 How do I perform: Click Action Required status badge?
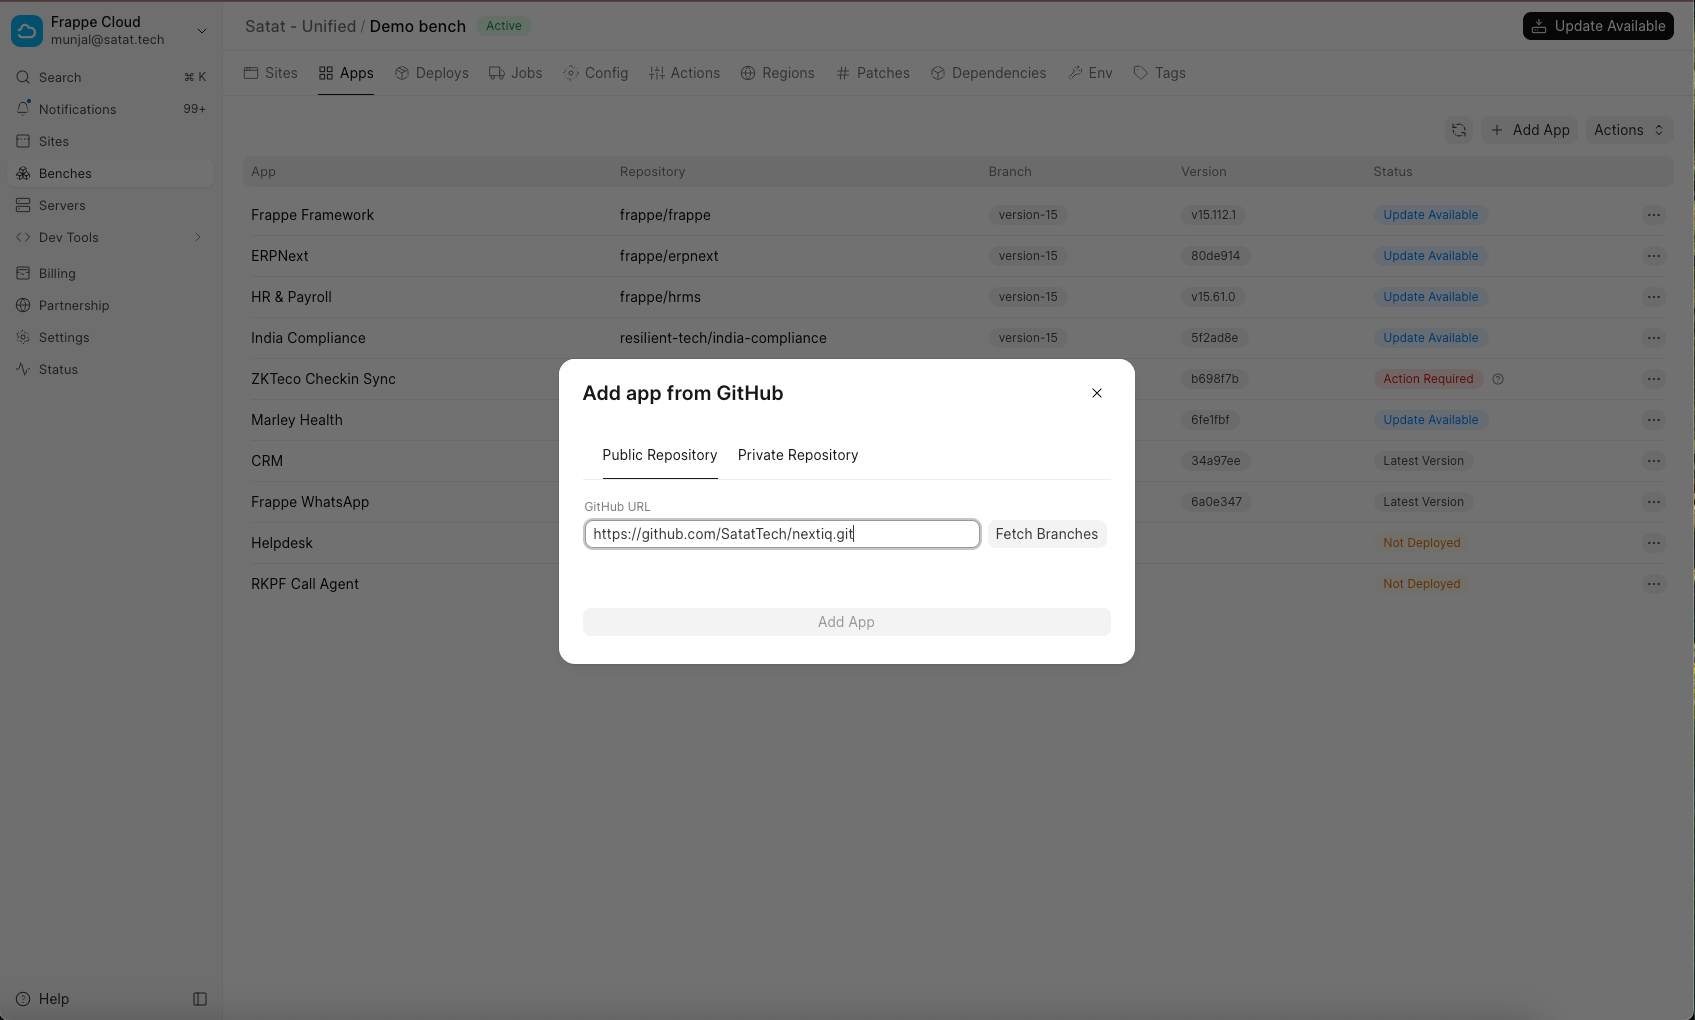coord(1428,379)
